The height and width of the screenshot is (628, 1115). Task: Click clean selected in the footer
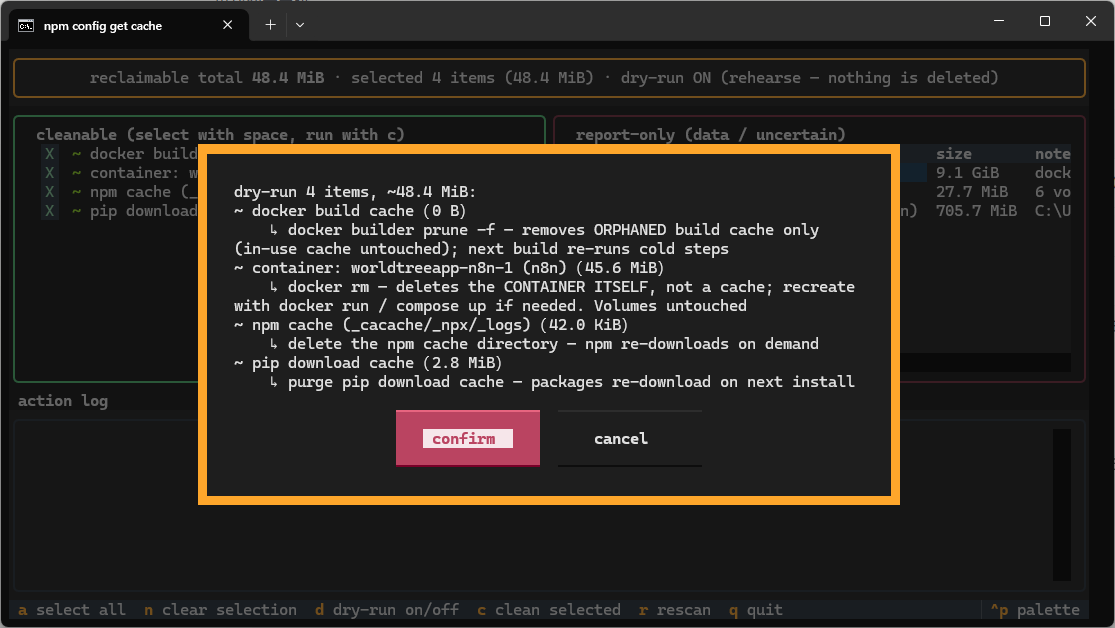[549, 610]
